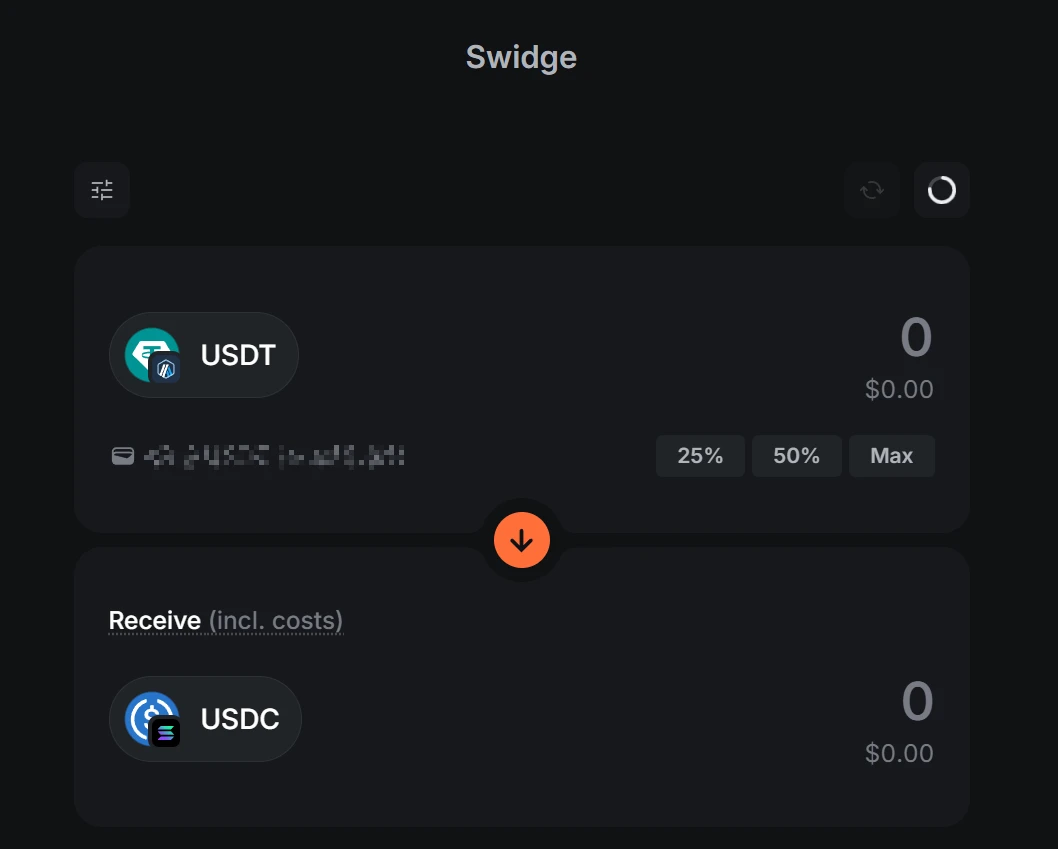The image size is (1058, 849).
Task: Select 25% of balance
Action: [700, 456]
